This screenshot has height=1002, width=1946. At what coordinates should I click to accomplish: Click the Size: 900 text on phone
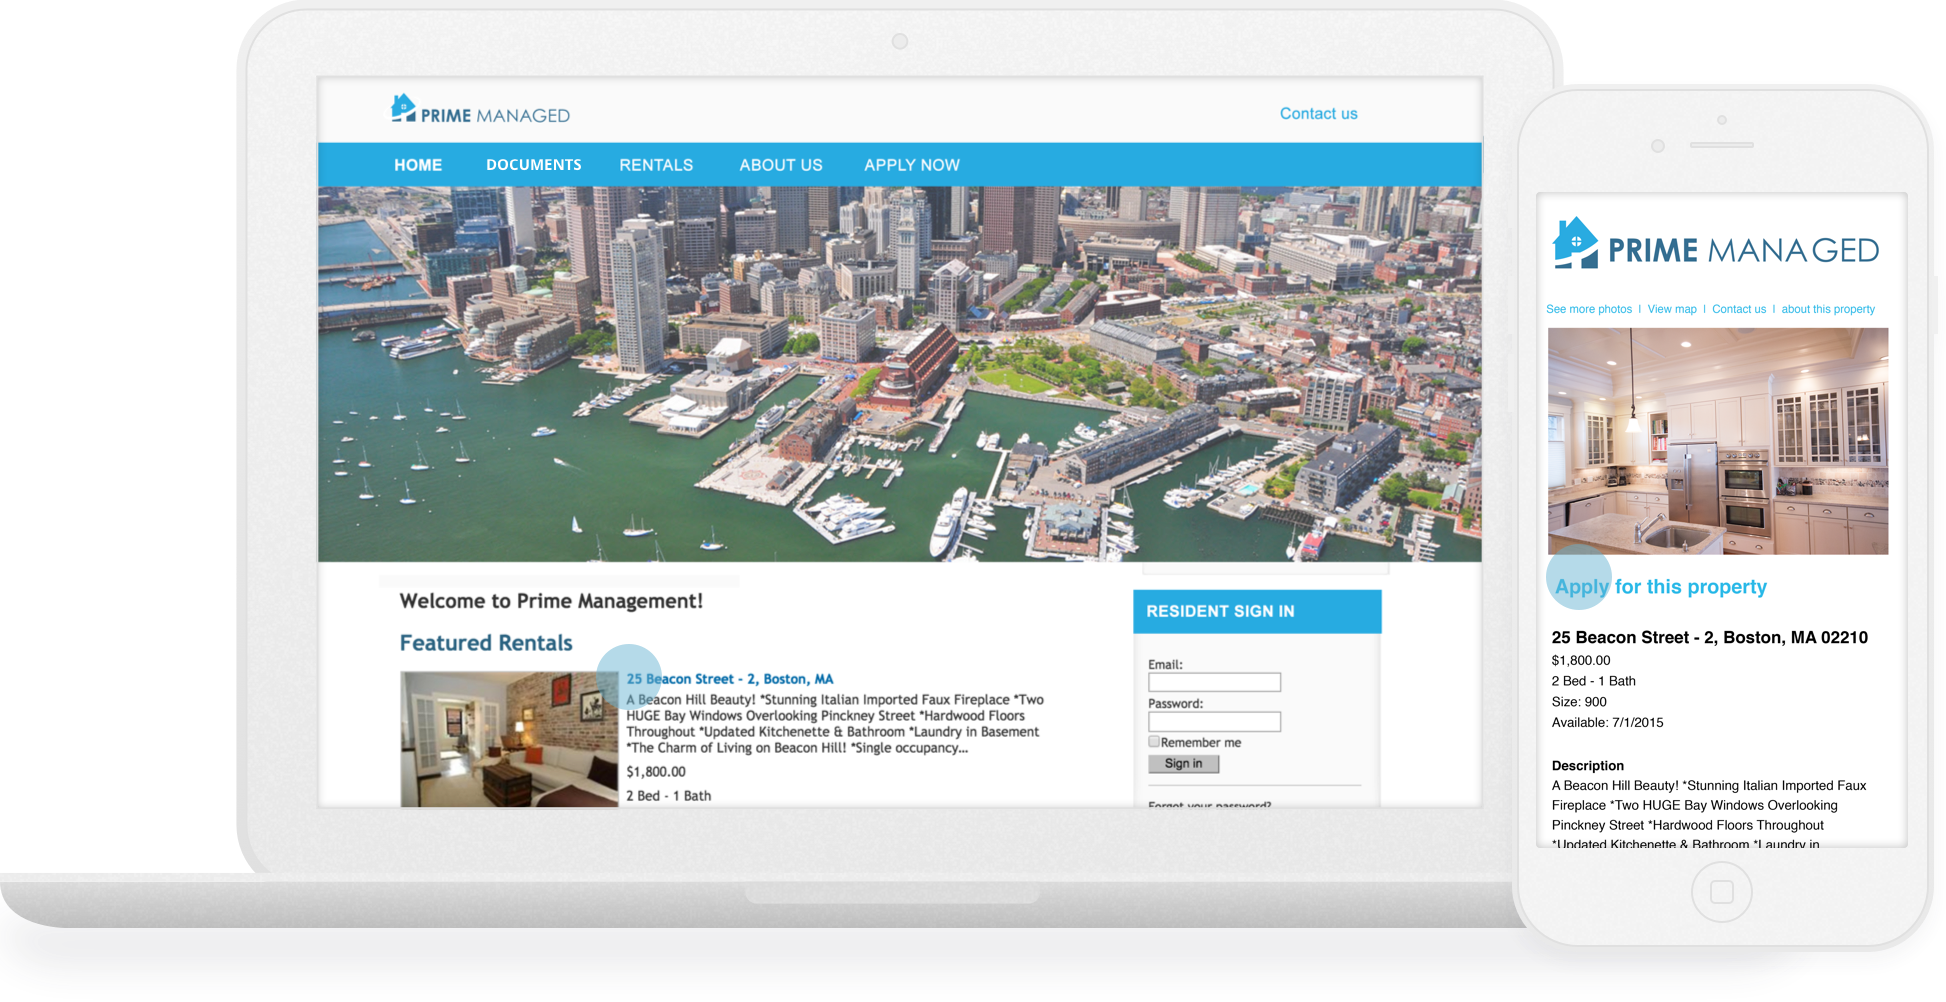(x=1579, y=702)
